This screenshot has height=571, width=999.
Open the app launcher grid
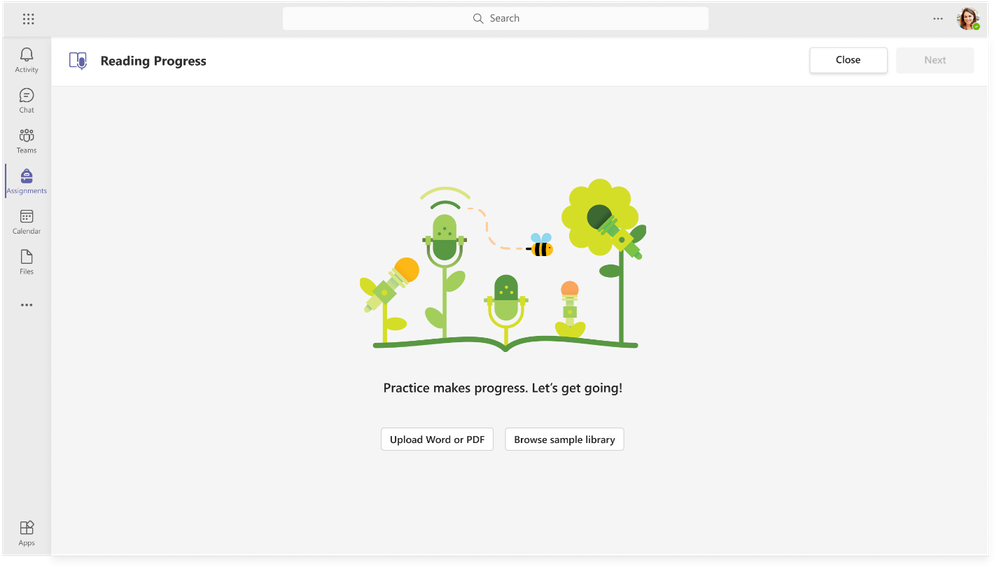click(x=28, y=19)
